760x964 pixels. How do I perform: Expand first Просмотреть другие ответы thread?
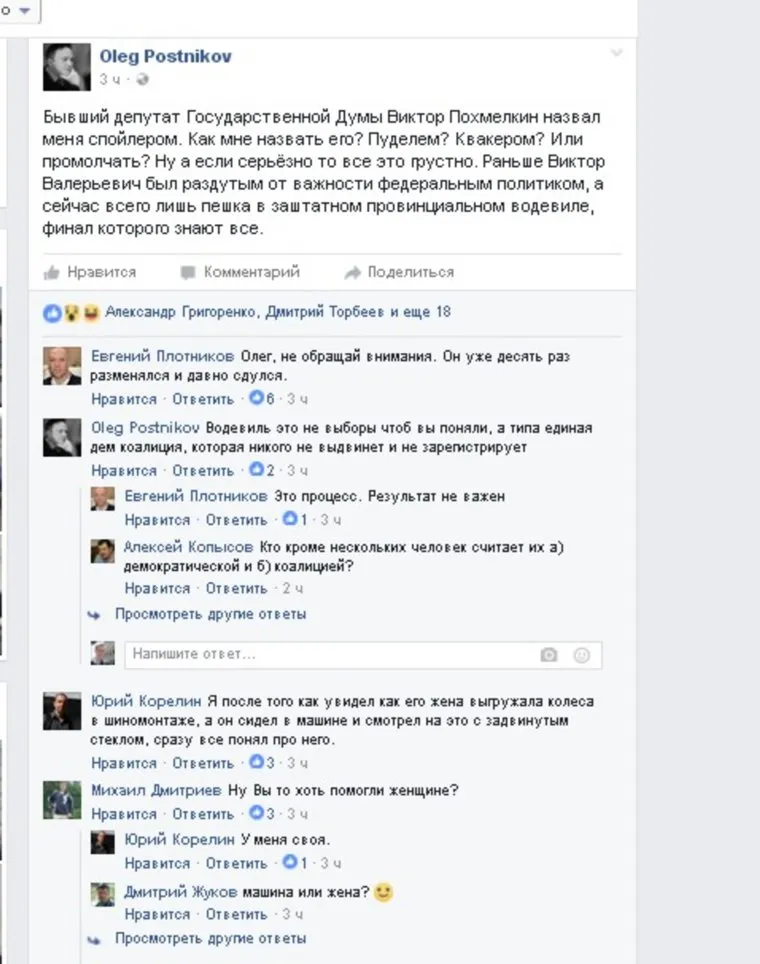(210, 614)
